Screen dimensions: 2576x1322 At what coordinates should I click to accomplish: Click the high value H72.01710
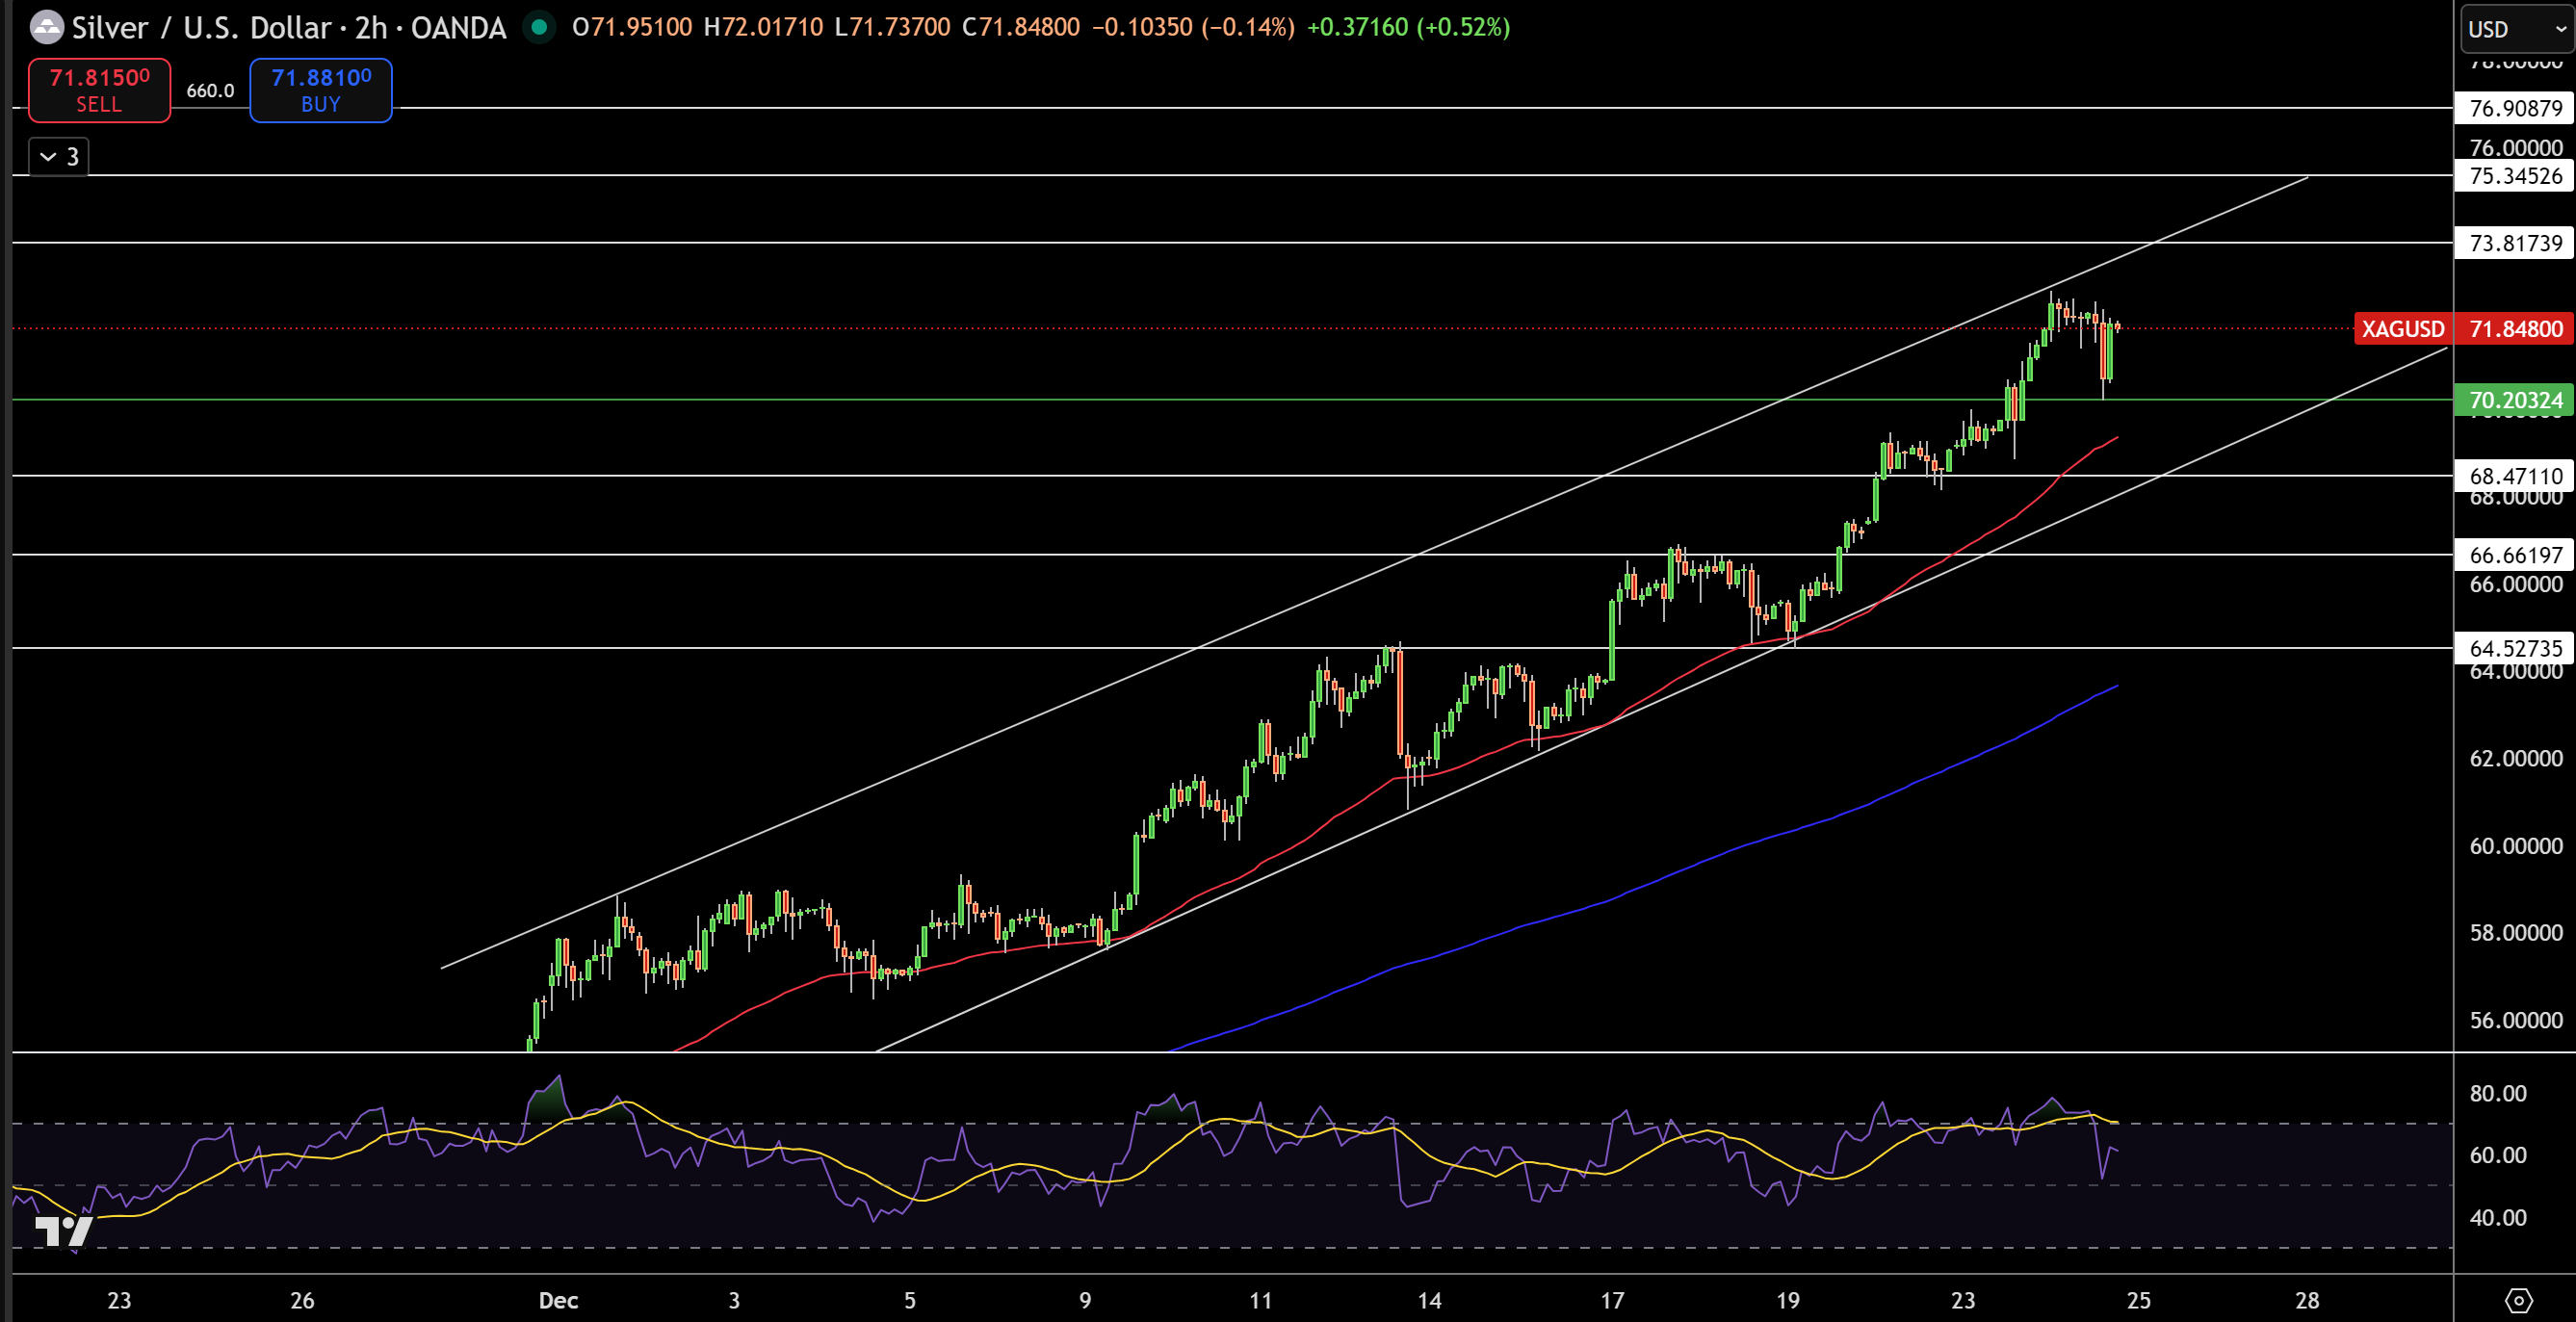pyautogui.click(x=763, y=27)
